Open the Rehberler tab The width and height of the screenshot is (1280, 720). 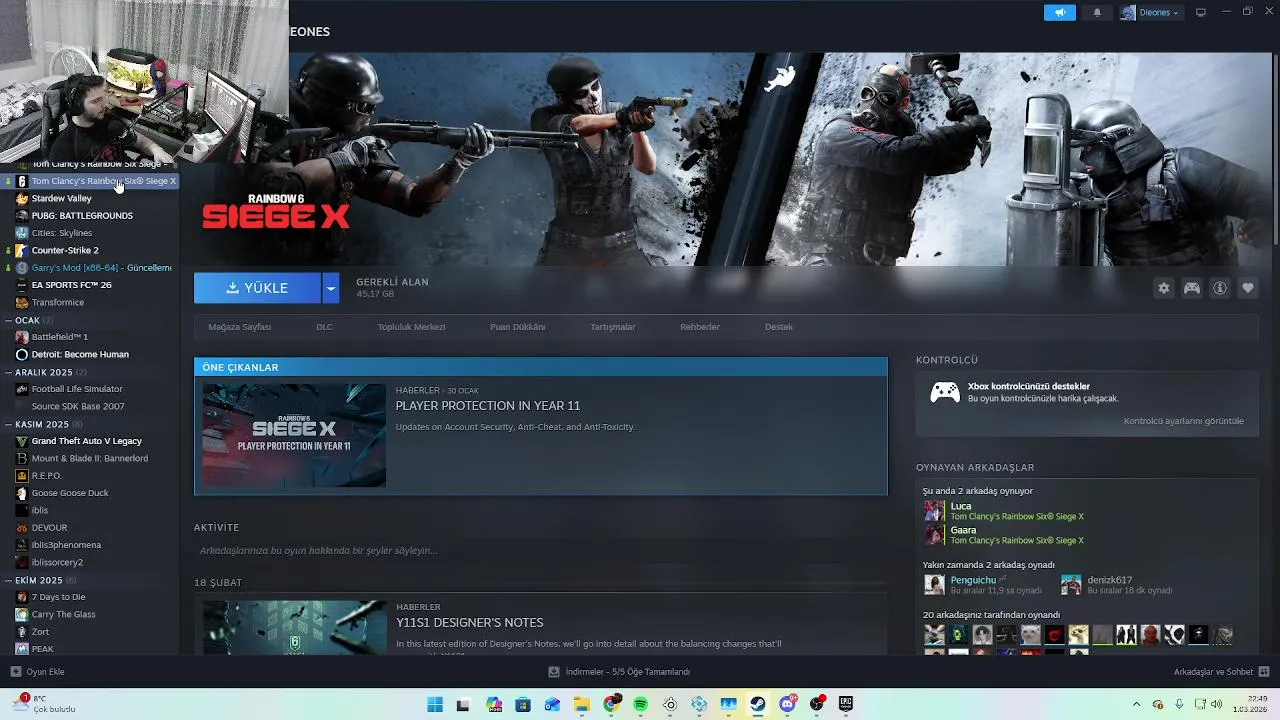[x=699, y=327]
